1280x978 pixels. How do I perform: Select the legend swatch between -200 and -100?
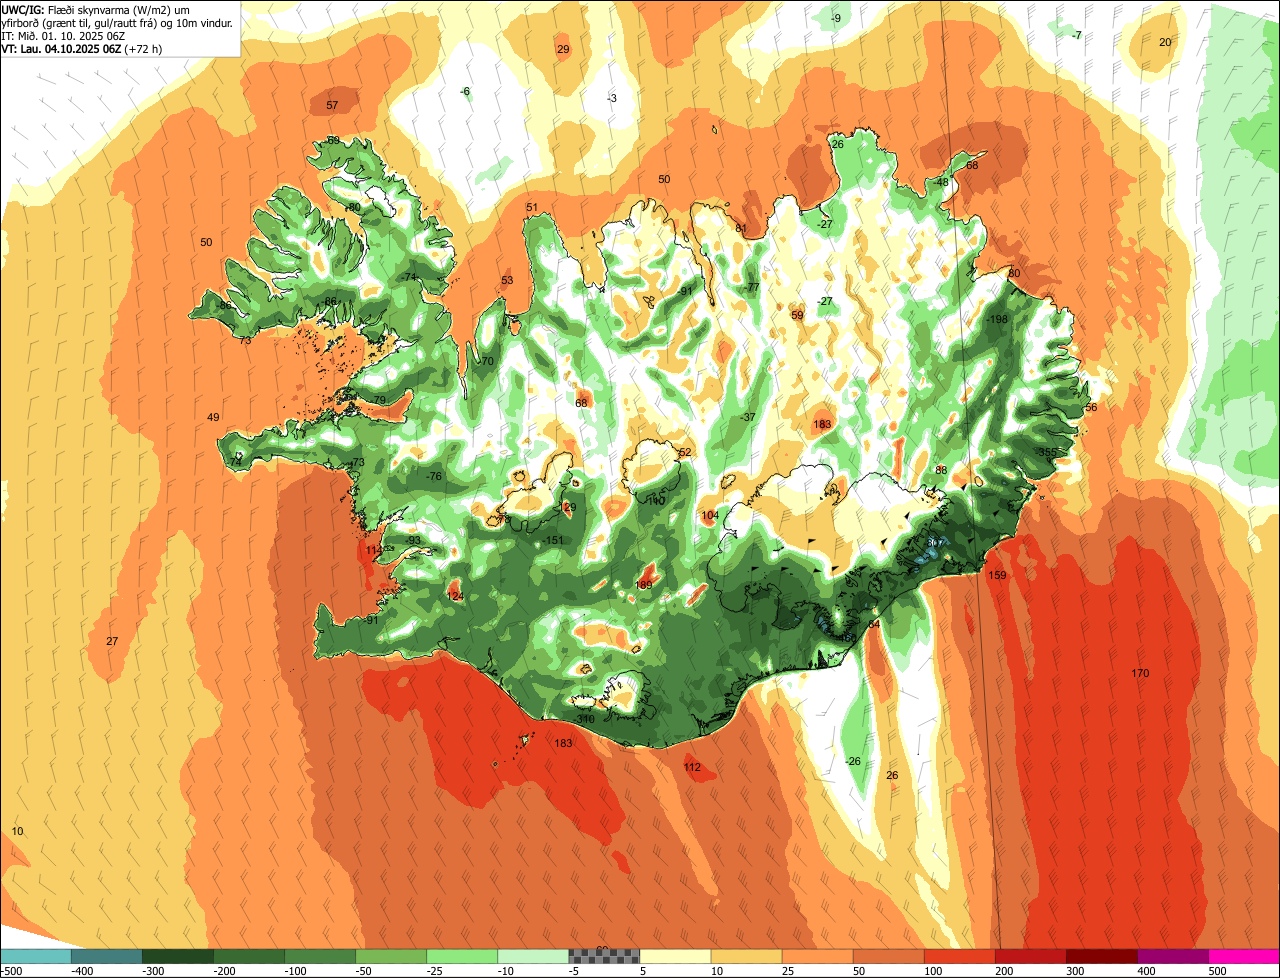click(x=249, y=957)
